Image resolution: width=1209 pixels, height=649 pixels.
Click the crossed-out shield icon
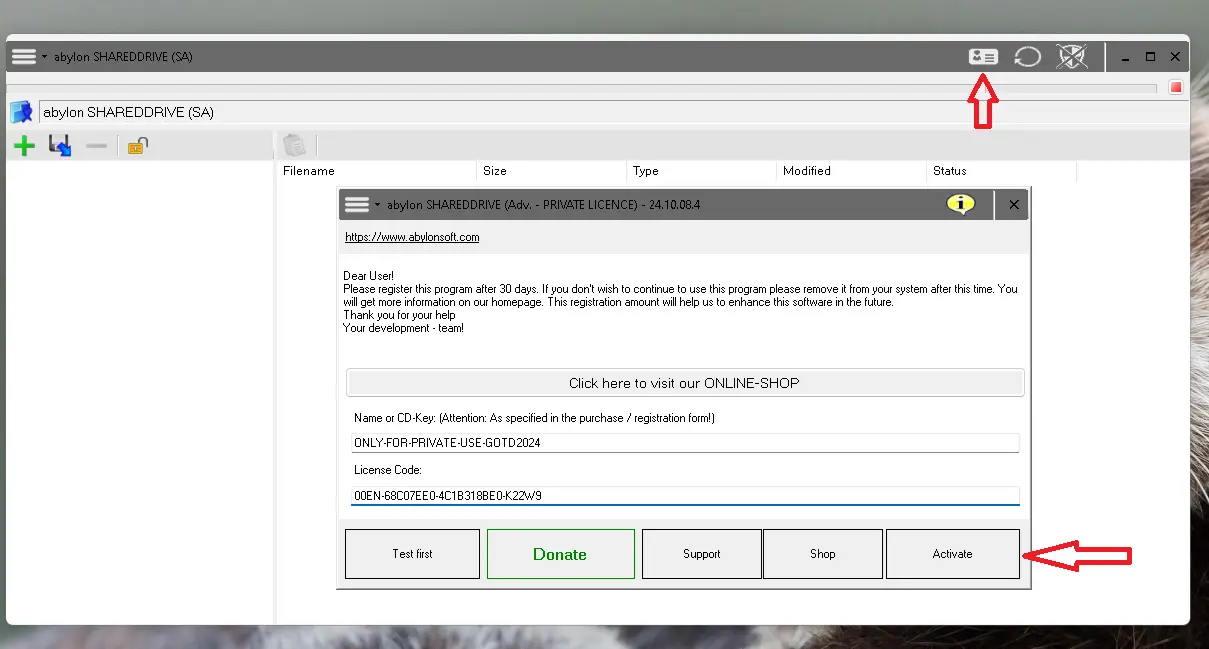(1071, 57)
